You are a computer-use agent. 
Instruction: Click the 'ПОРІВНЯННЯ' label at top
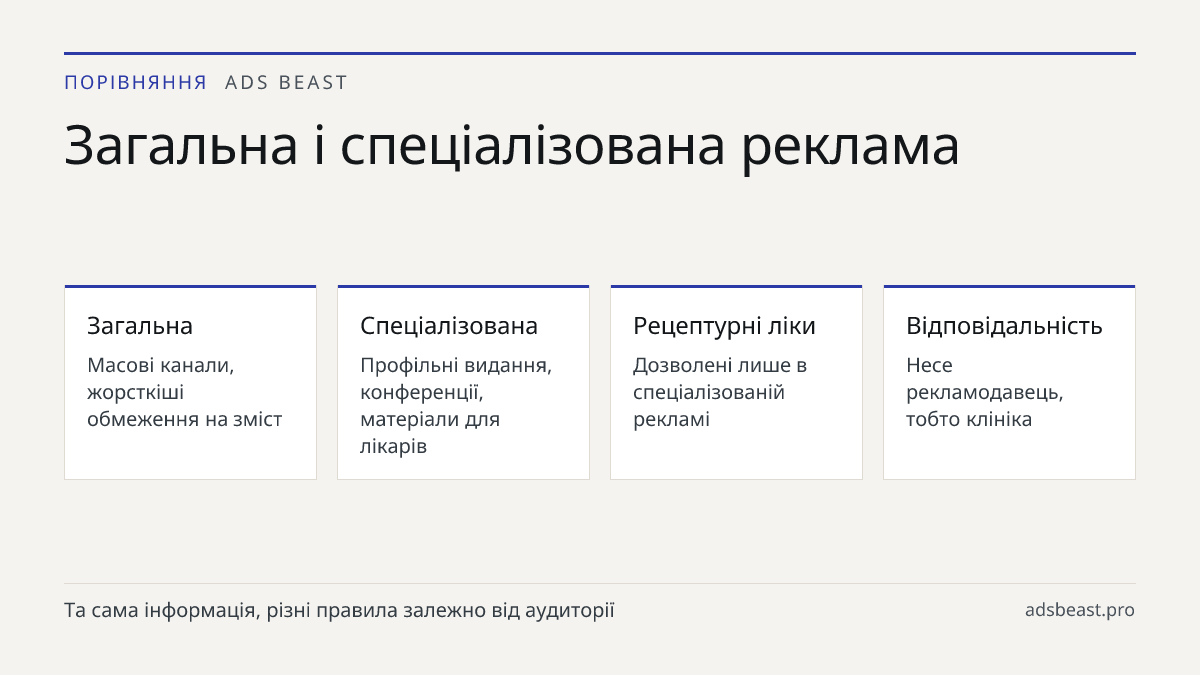coord(135,83)
